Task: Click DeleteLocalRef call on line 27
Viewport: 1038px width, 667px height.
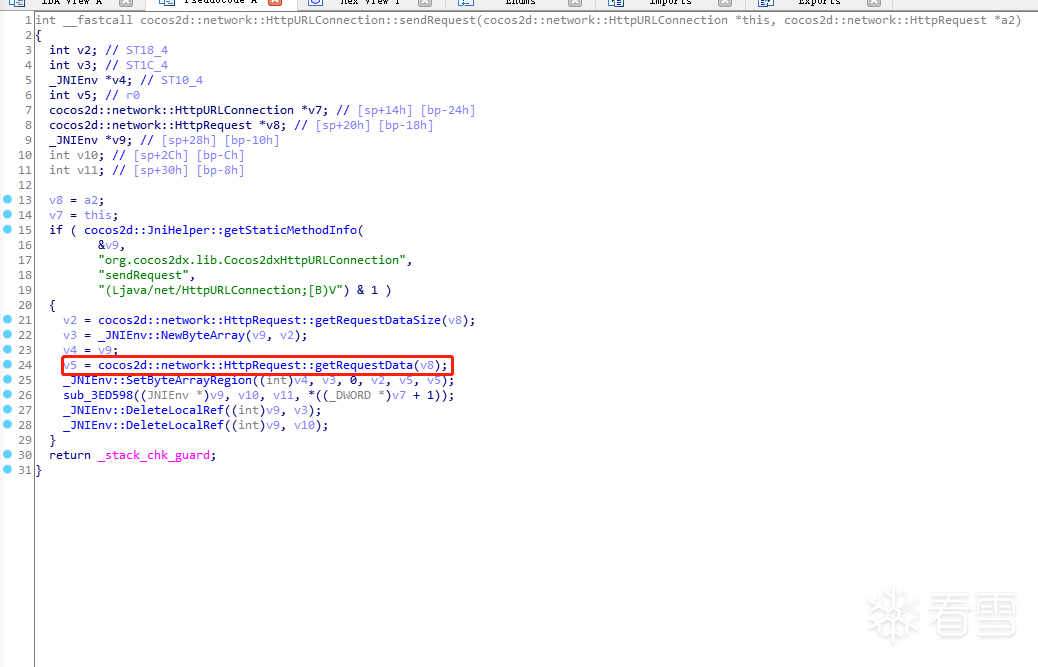Action: [175, 410]
